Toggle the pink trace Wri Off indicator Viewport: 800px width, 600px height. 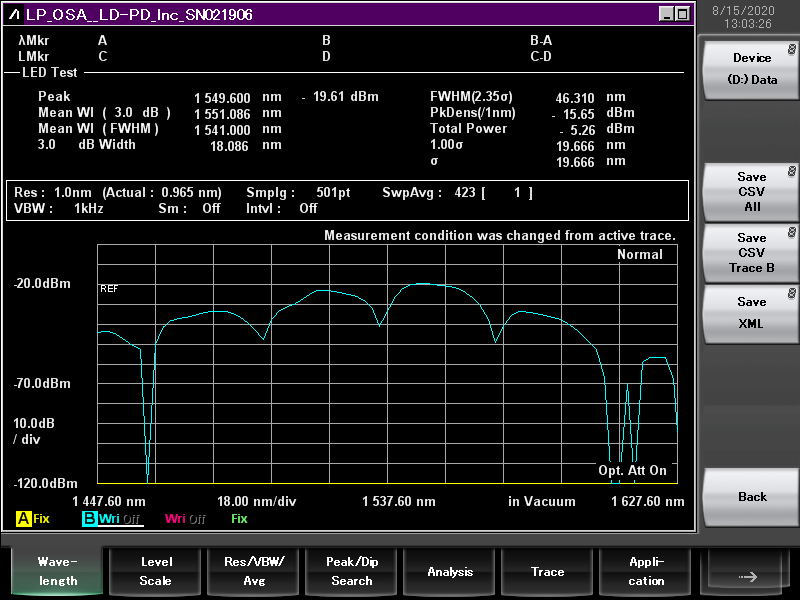[185, 519]
